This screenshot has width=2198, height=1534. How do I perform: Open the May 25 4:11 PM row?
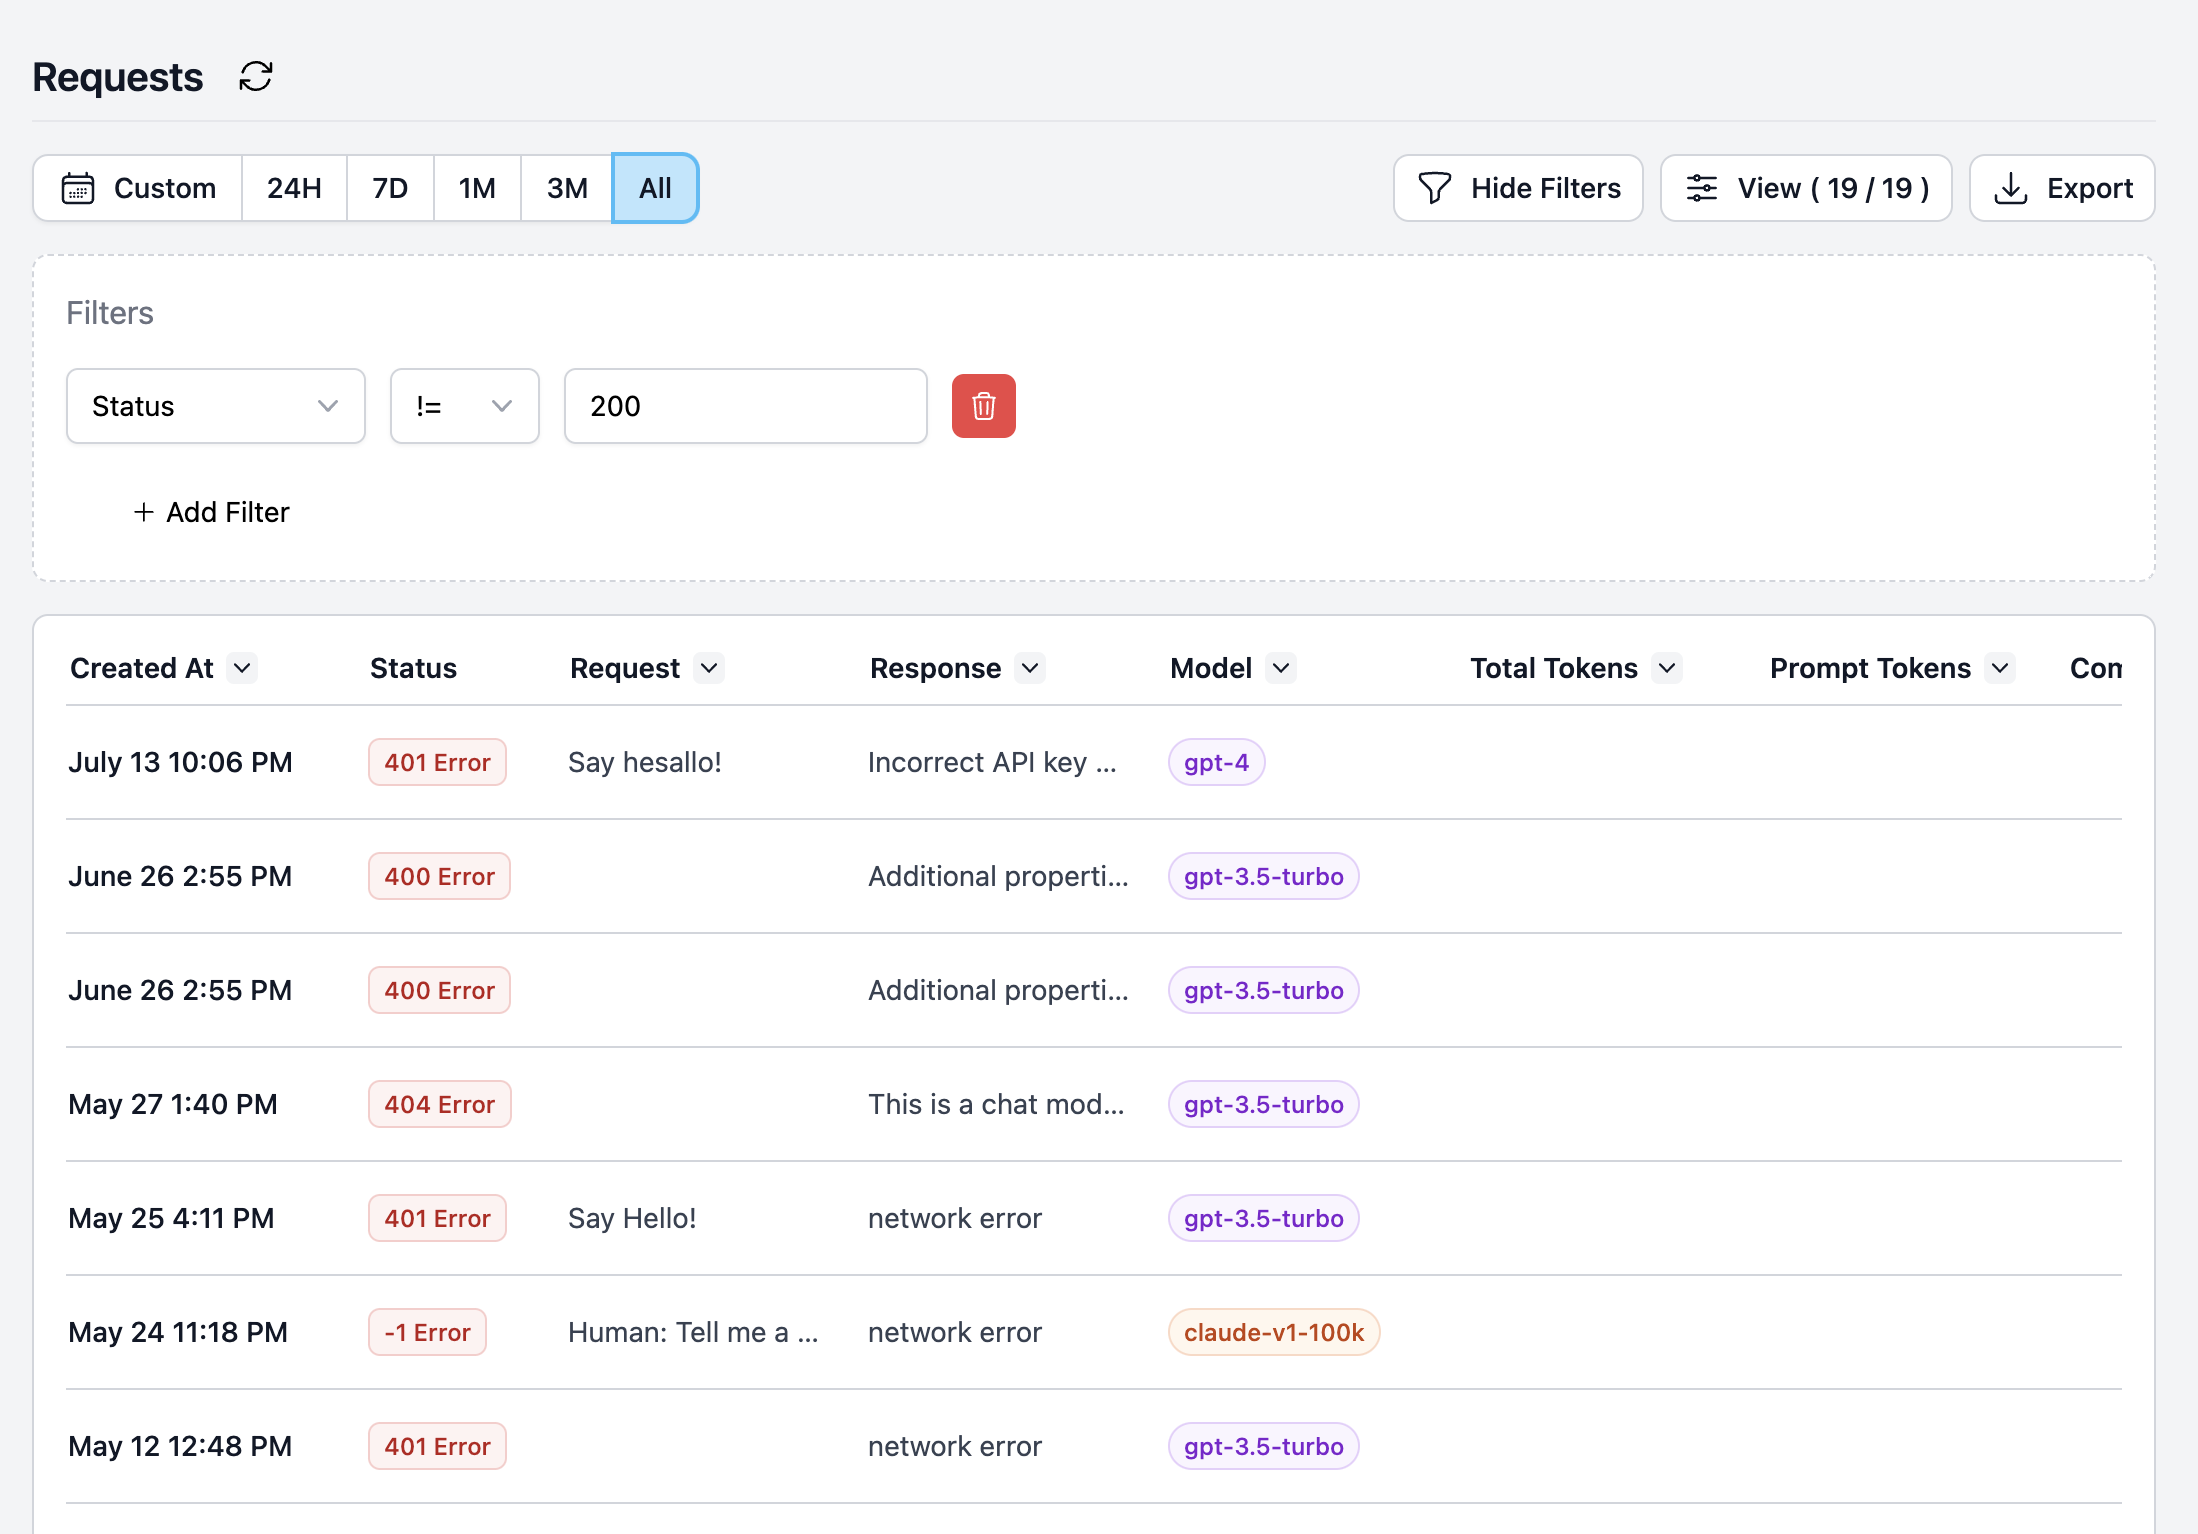click(x=1094, y=1218)
